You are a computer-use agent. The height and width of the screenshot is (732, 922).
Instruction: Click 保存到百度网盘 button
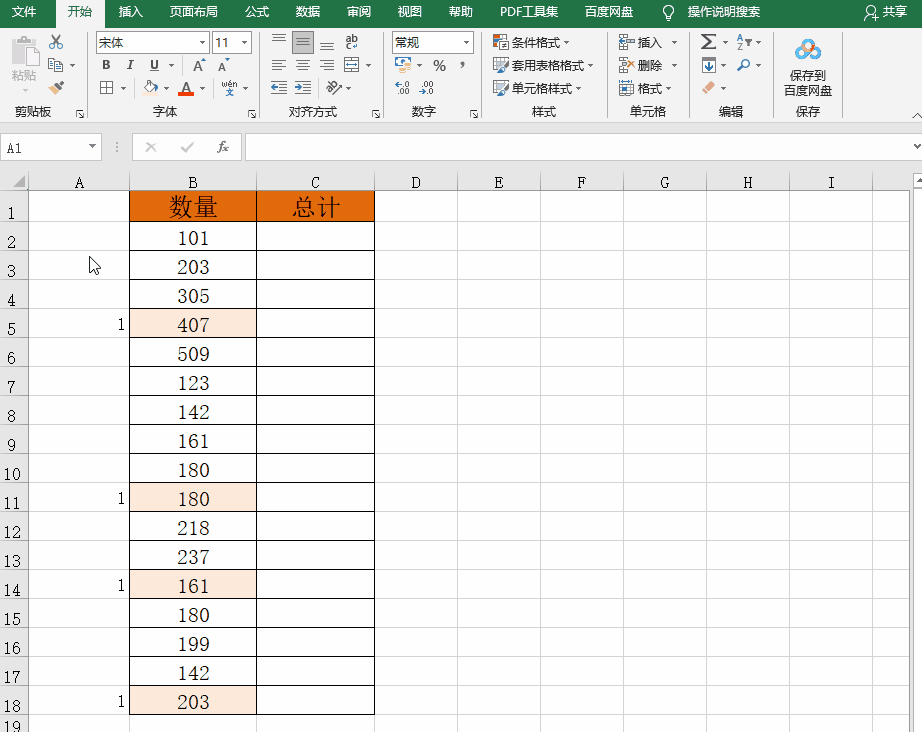coord(808,66)
